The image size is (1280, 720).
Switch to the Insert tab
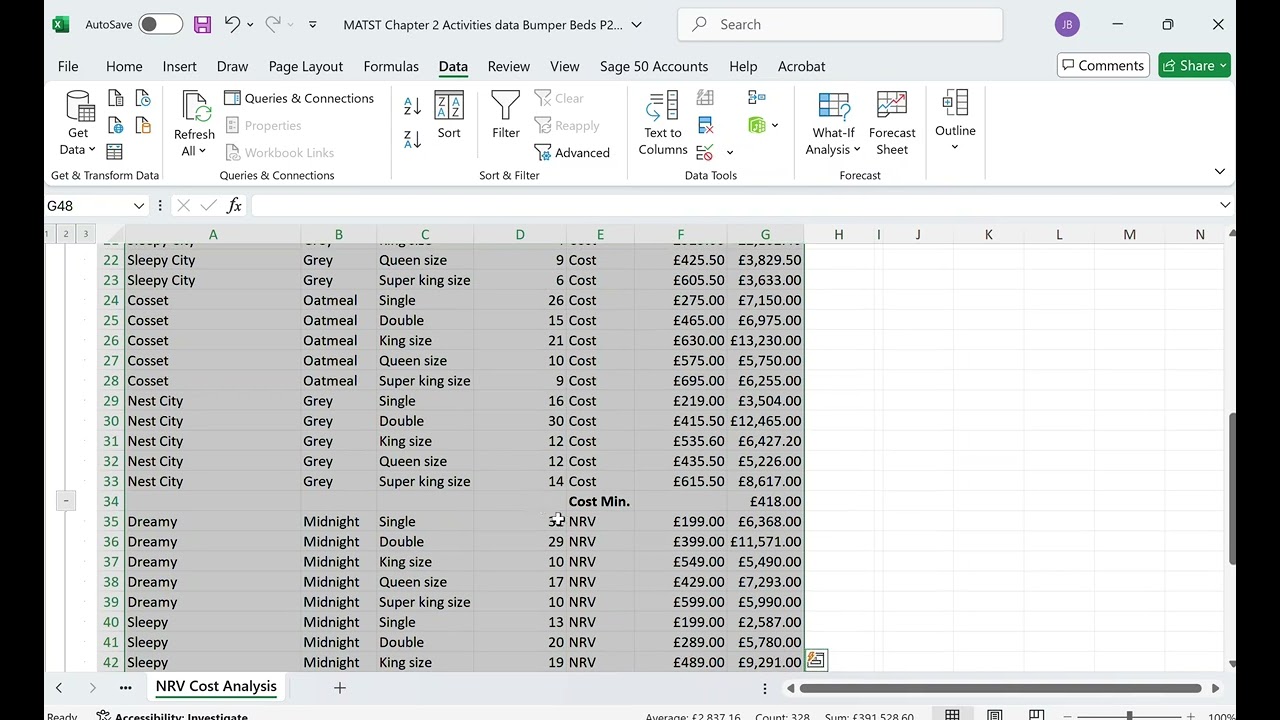click(x=180, y=66)
